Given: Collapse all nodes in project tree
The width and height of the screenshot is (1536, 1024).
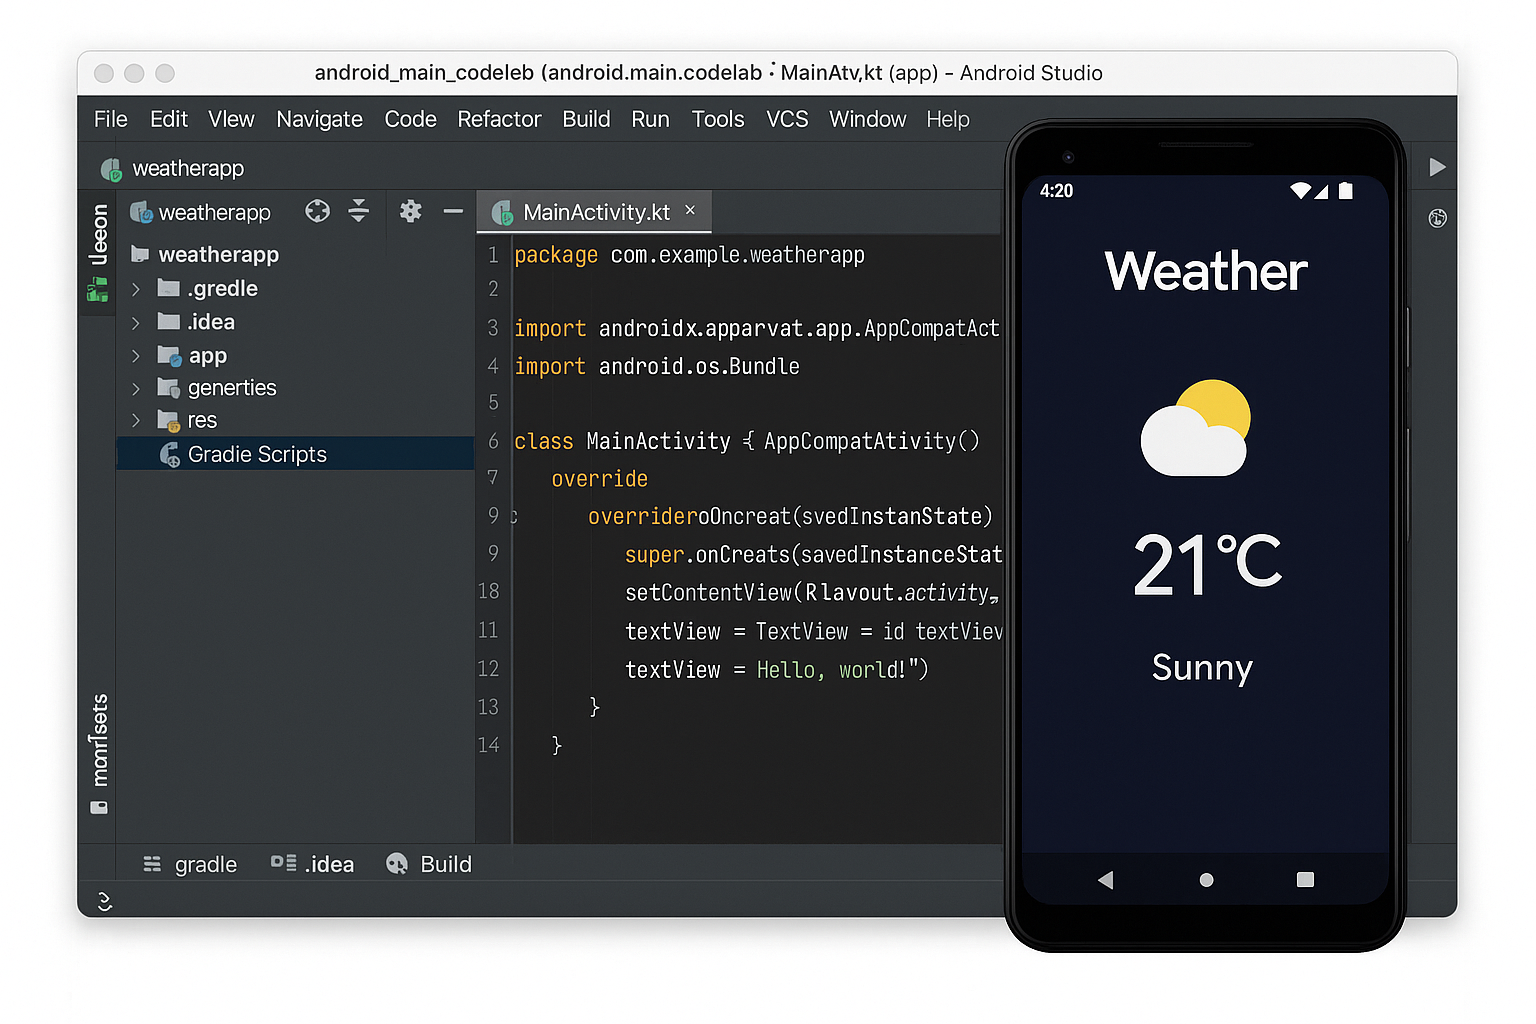Looking at the screenshot, I should [x=359, y=211].
